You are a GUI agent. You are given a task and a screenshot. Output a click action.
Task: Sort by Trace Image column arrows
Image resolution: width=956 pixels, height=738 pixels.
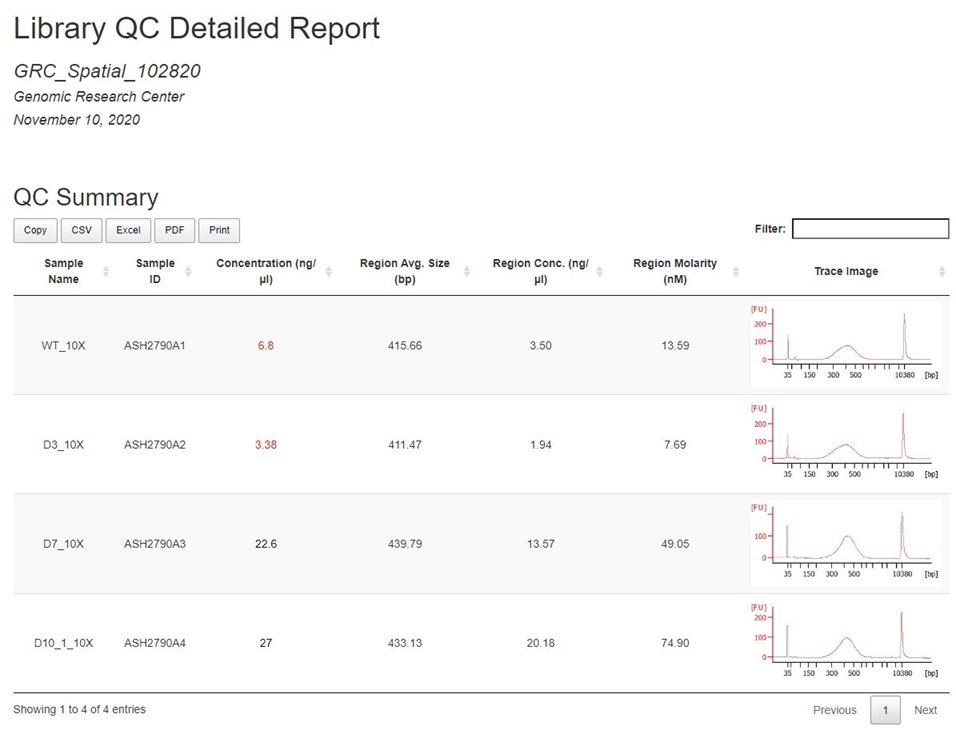[941, 272]
